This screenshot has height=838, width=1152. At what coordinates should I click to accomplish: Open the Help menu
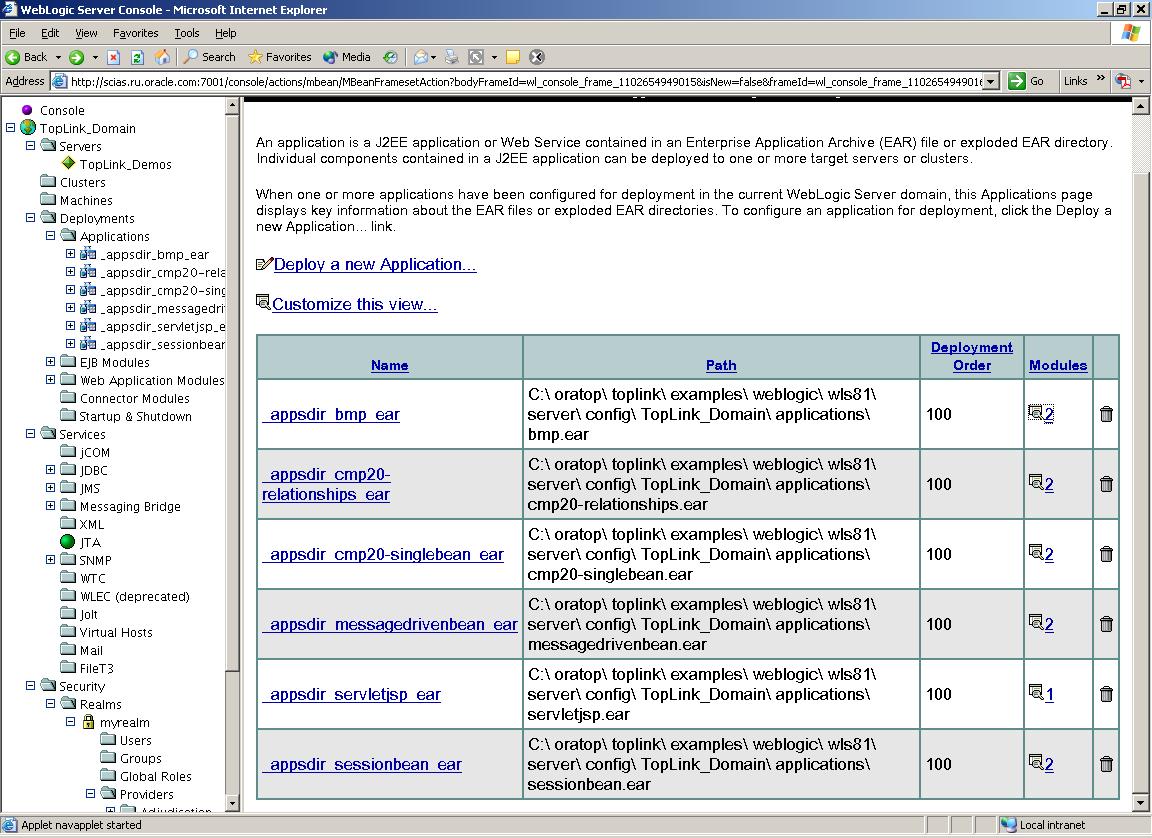pyautogui.click(x=226, y=33)
